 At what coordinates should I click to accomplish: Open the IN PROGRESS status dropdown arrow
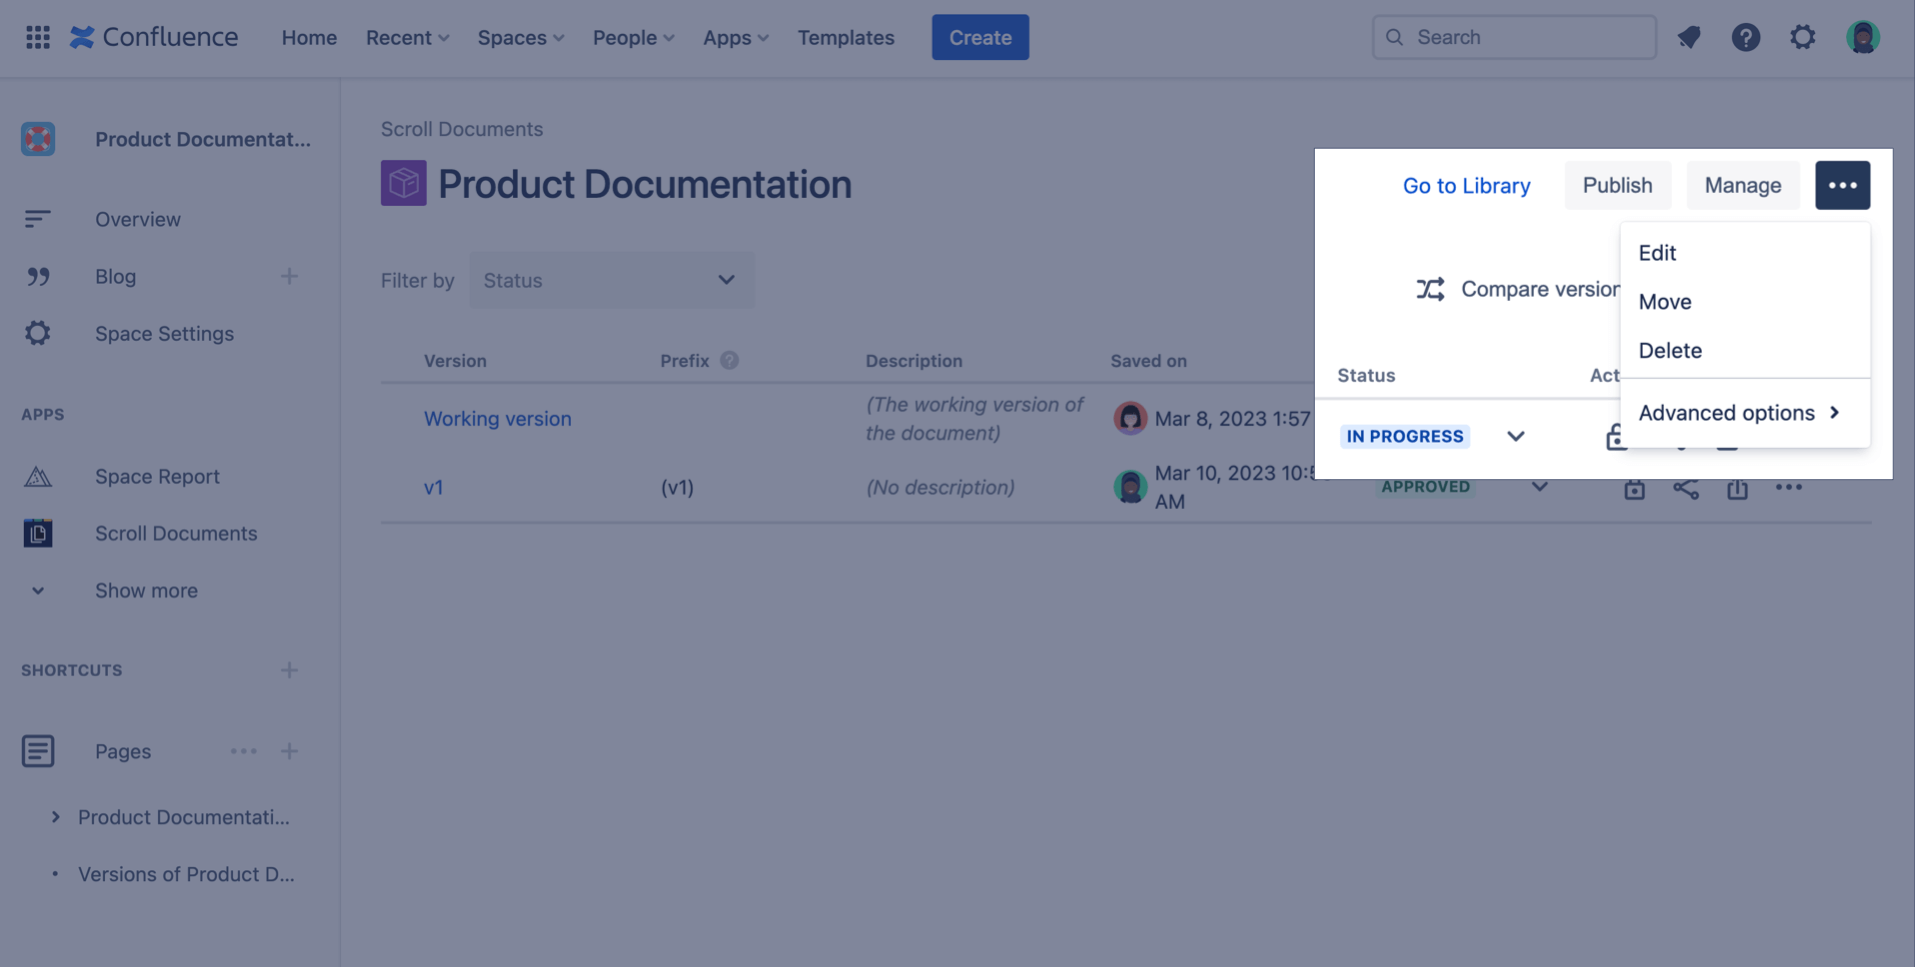click(1515, 436)
